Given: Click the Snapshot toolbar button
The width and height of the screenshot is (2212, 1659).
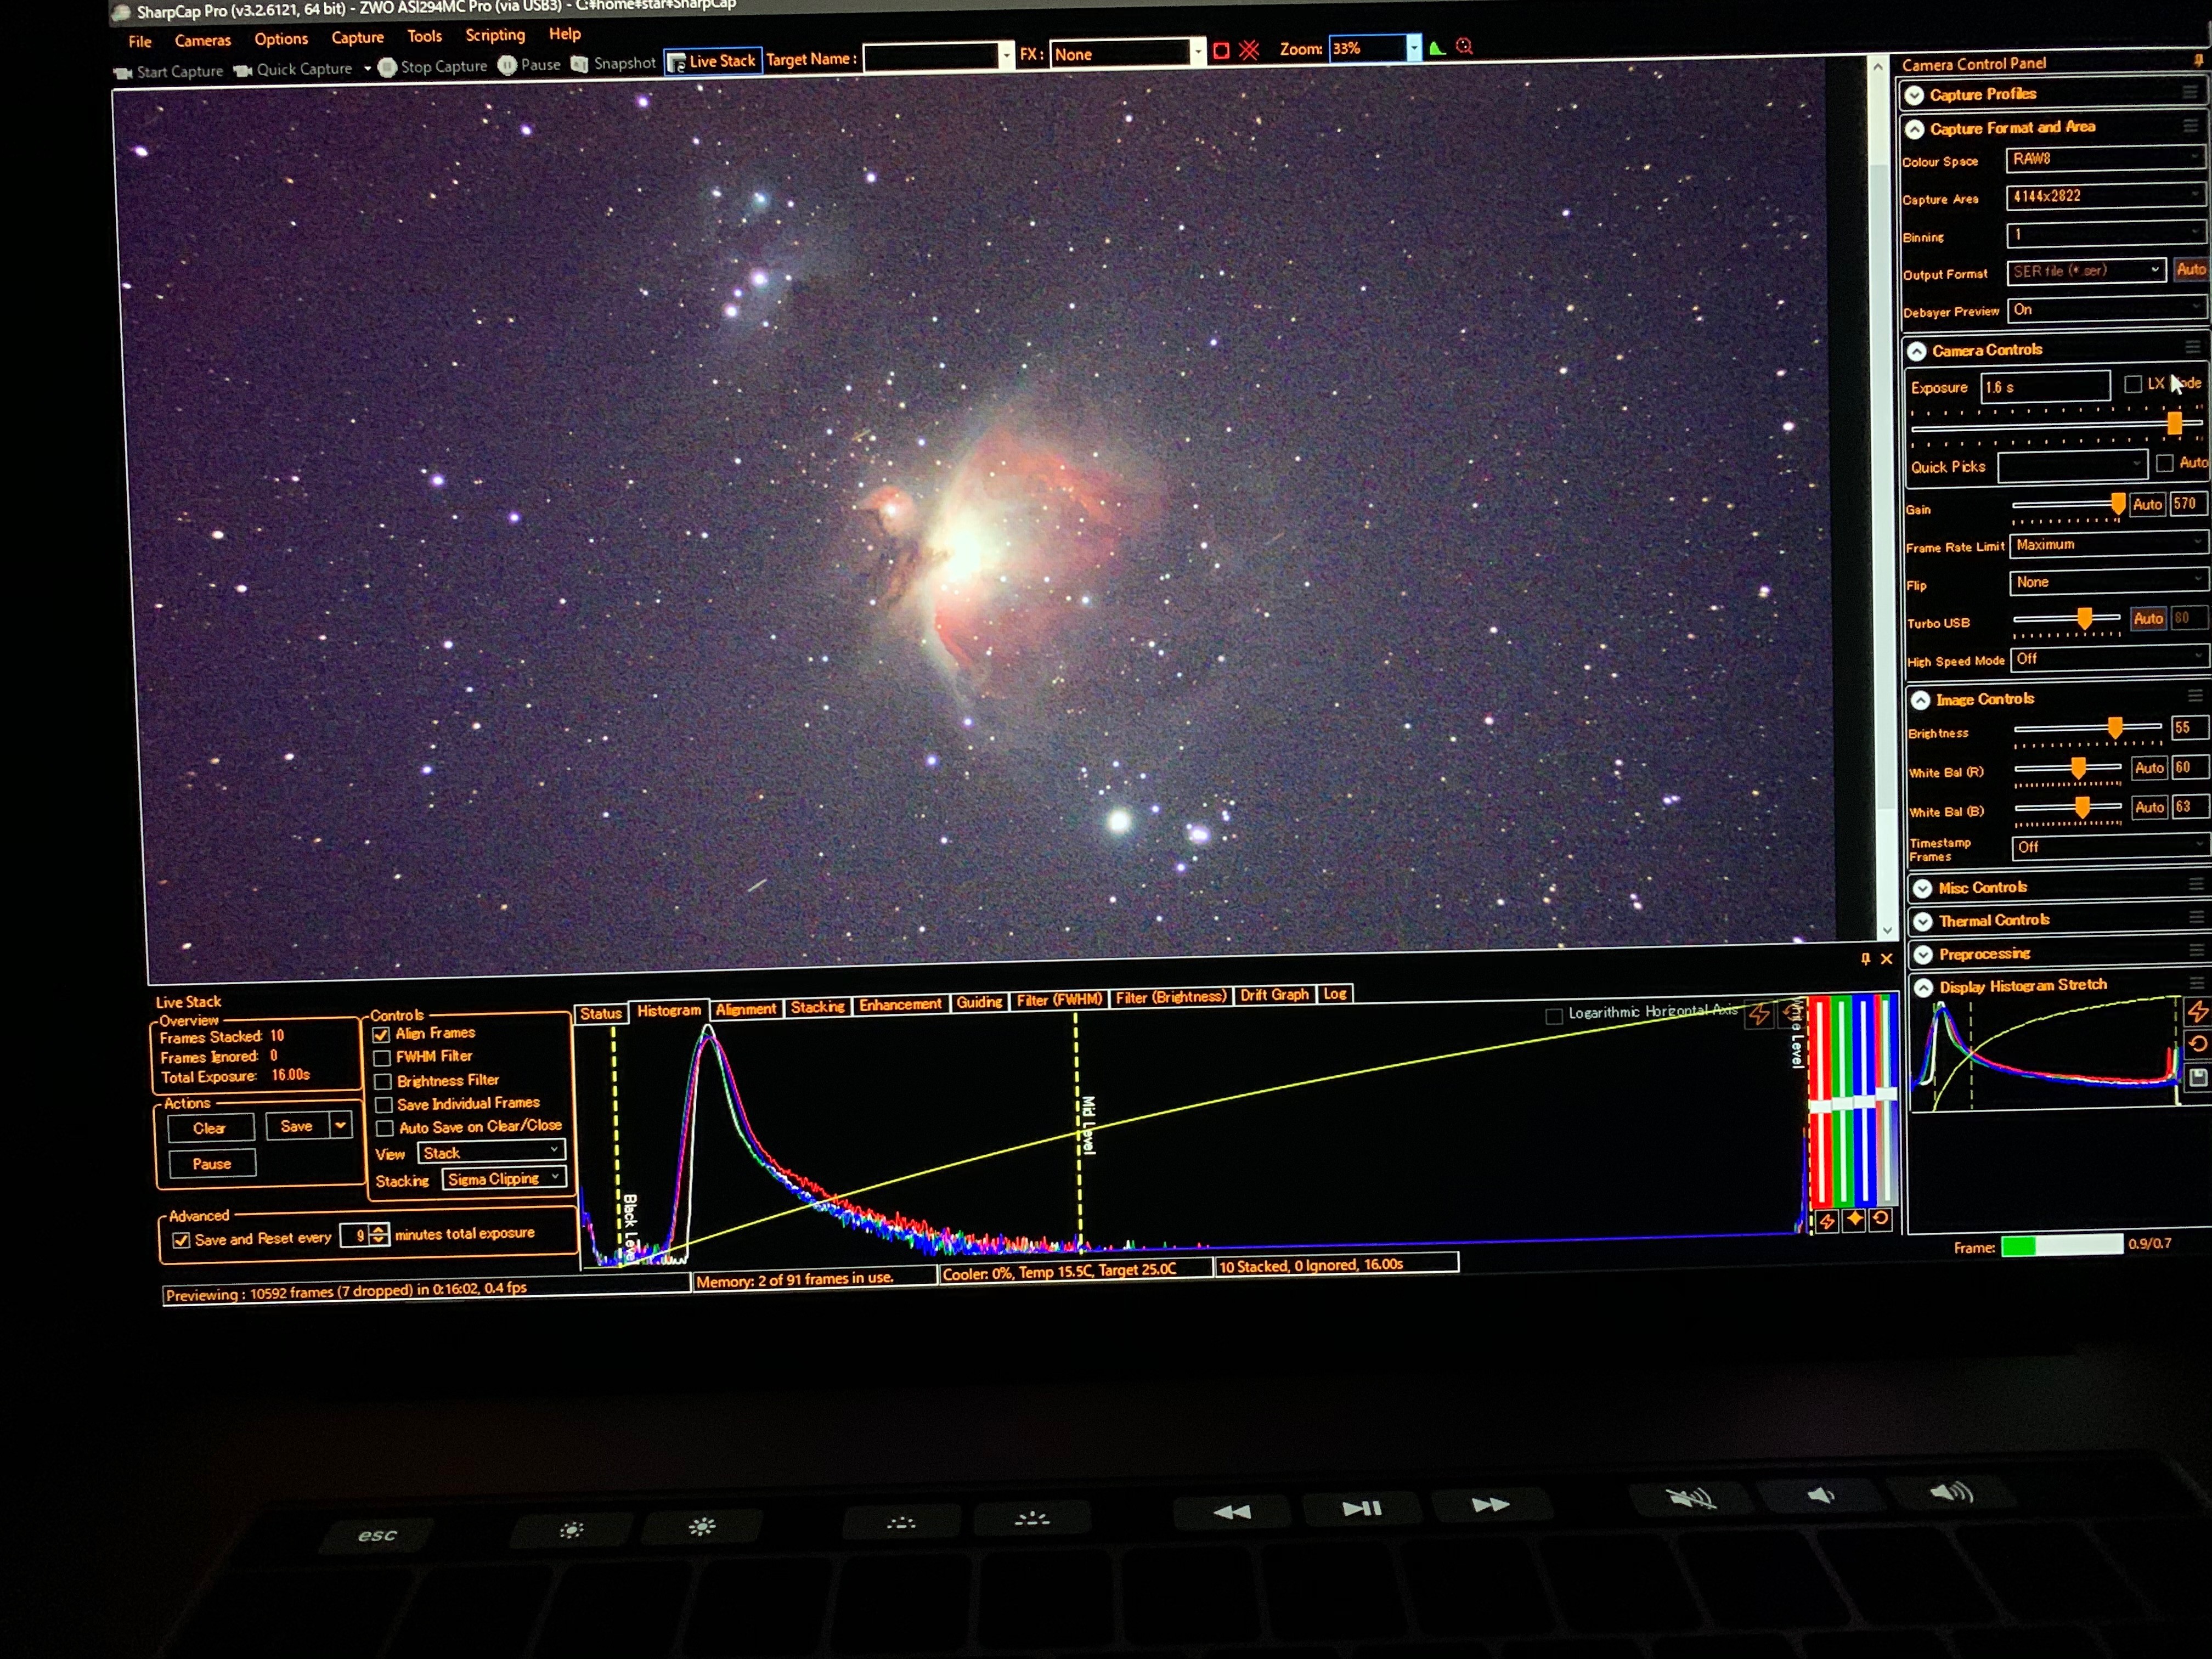Looking at the screenshot, I should [614, 63].
